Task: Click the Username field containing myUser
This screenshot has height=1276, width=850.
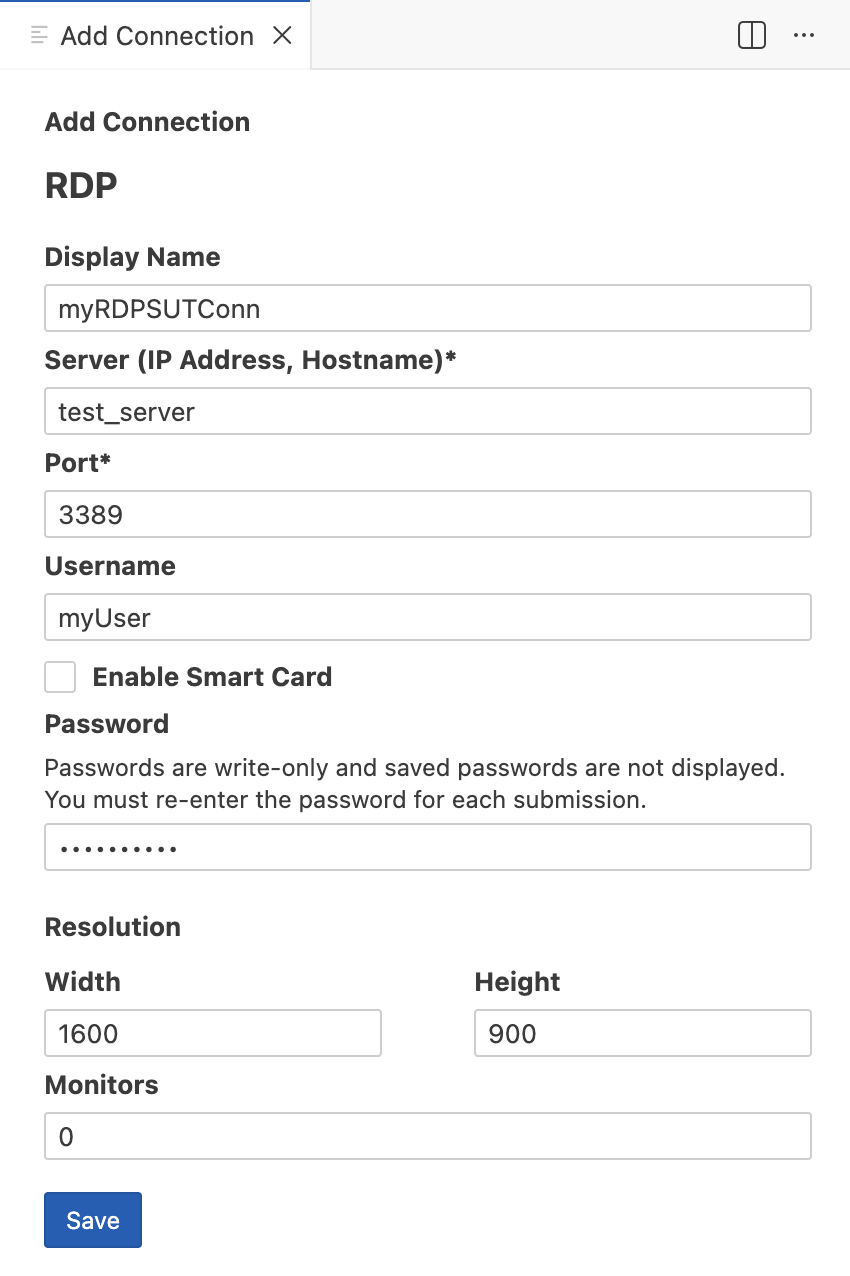Action: (428, 617)
